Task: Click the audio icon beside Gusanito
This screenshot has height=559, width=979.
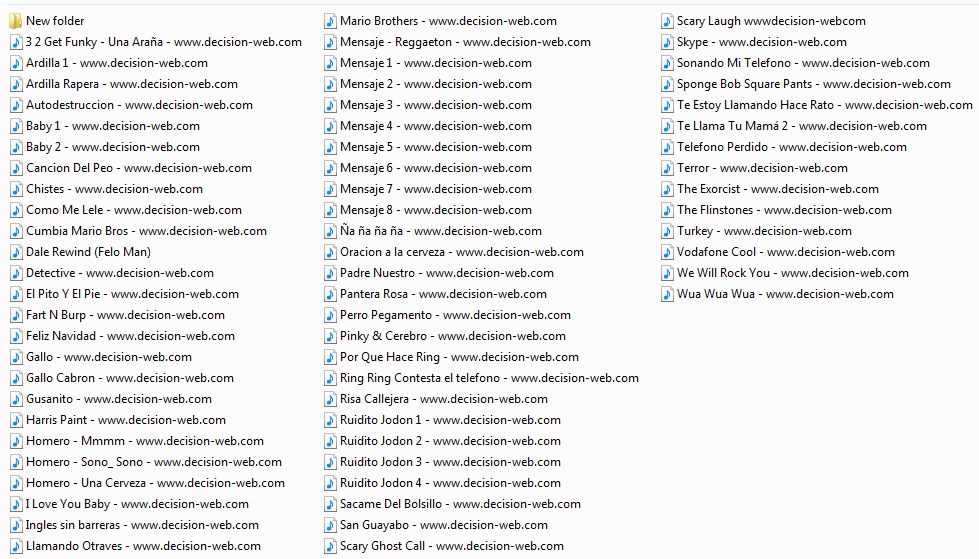Action: click(x=16, y=399)
